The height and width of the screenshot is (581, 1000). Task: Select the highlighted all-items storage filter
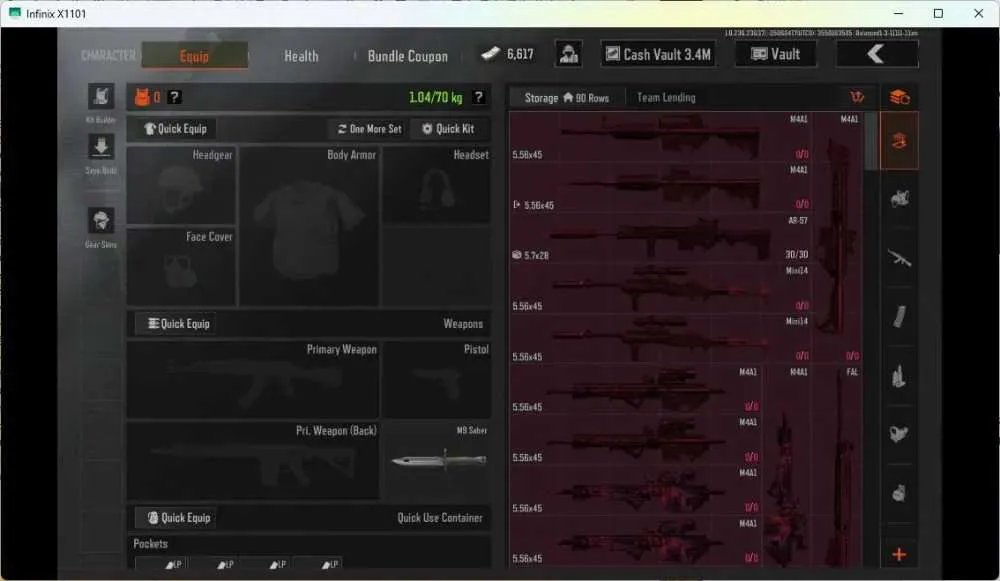coord(899,141)
